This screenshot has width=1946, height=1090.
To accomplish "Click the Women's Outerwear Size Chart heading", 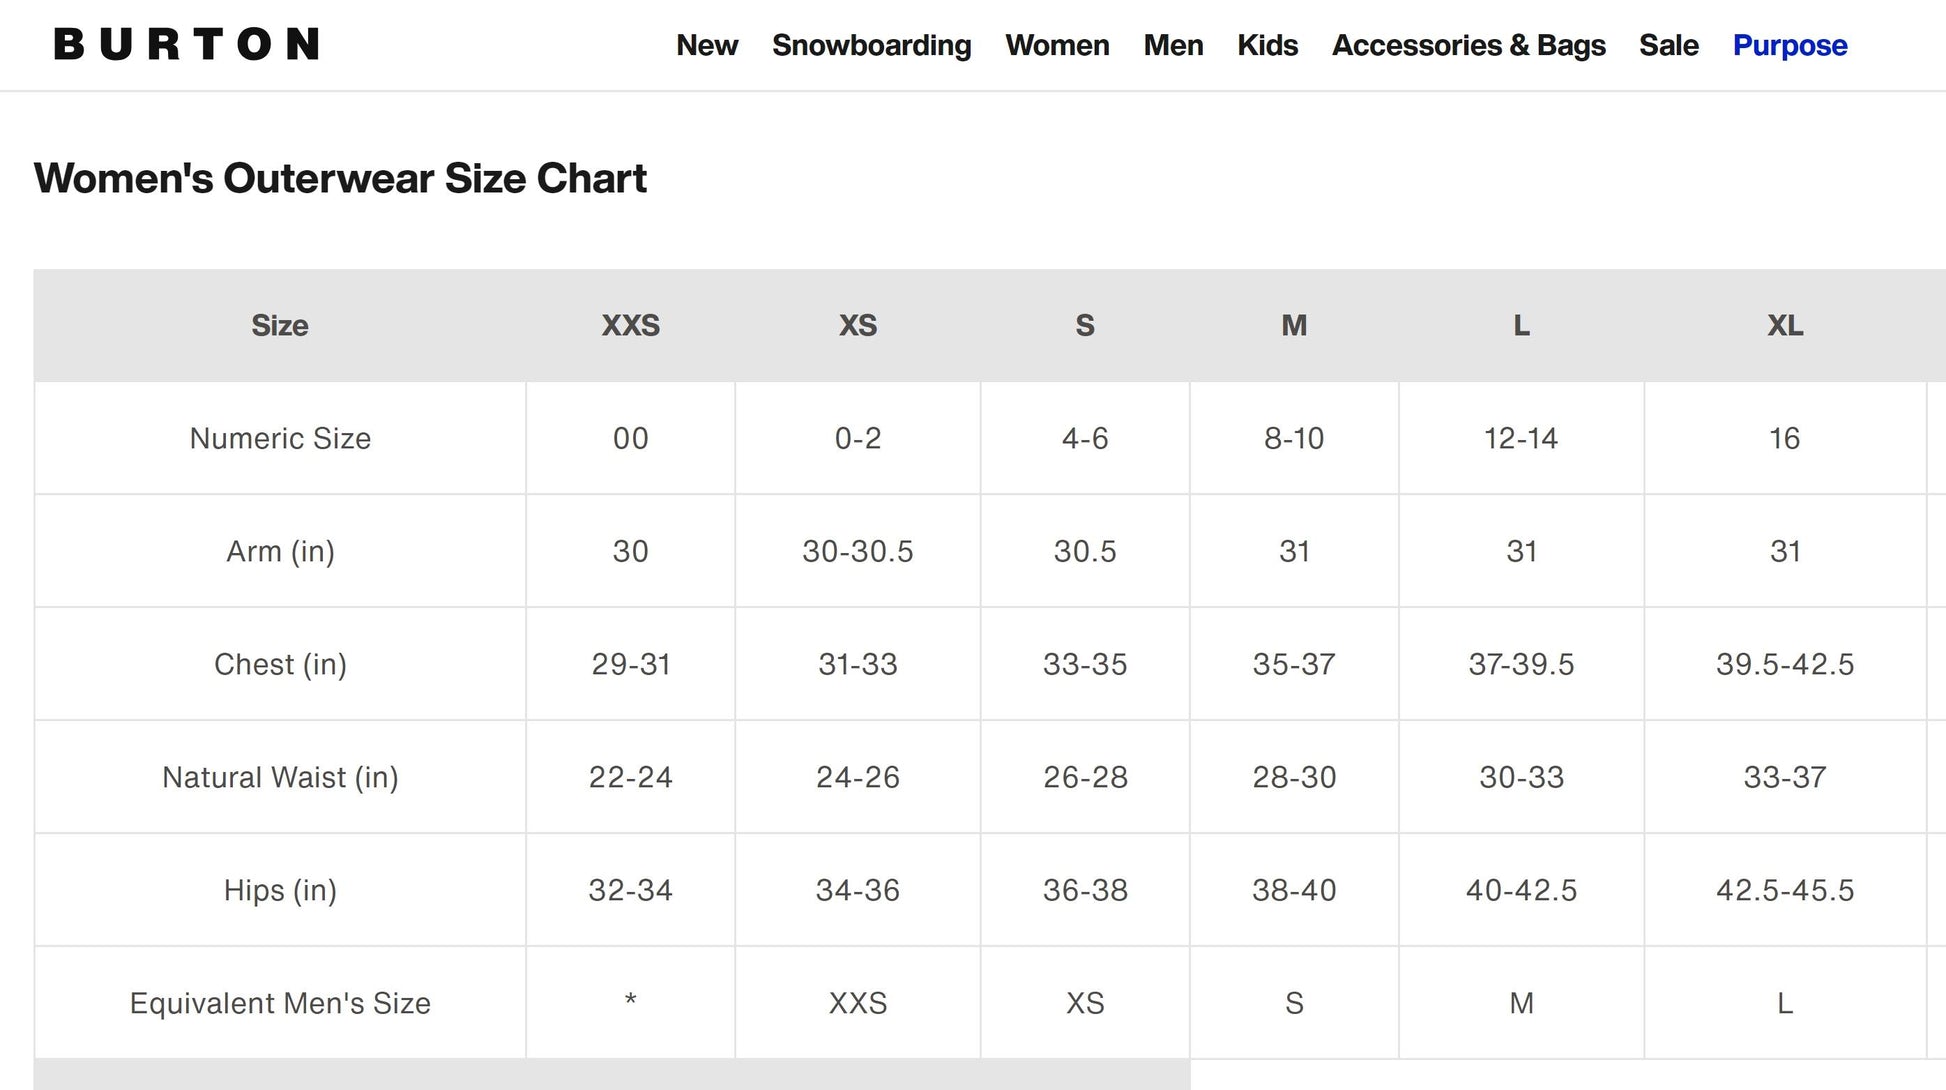I will pos(340,179).
